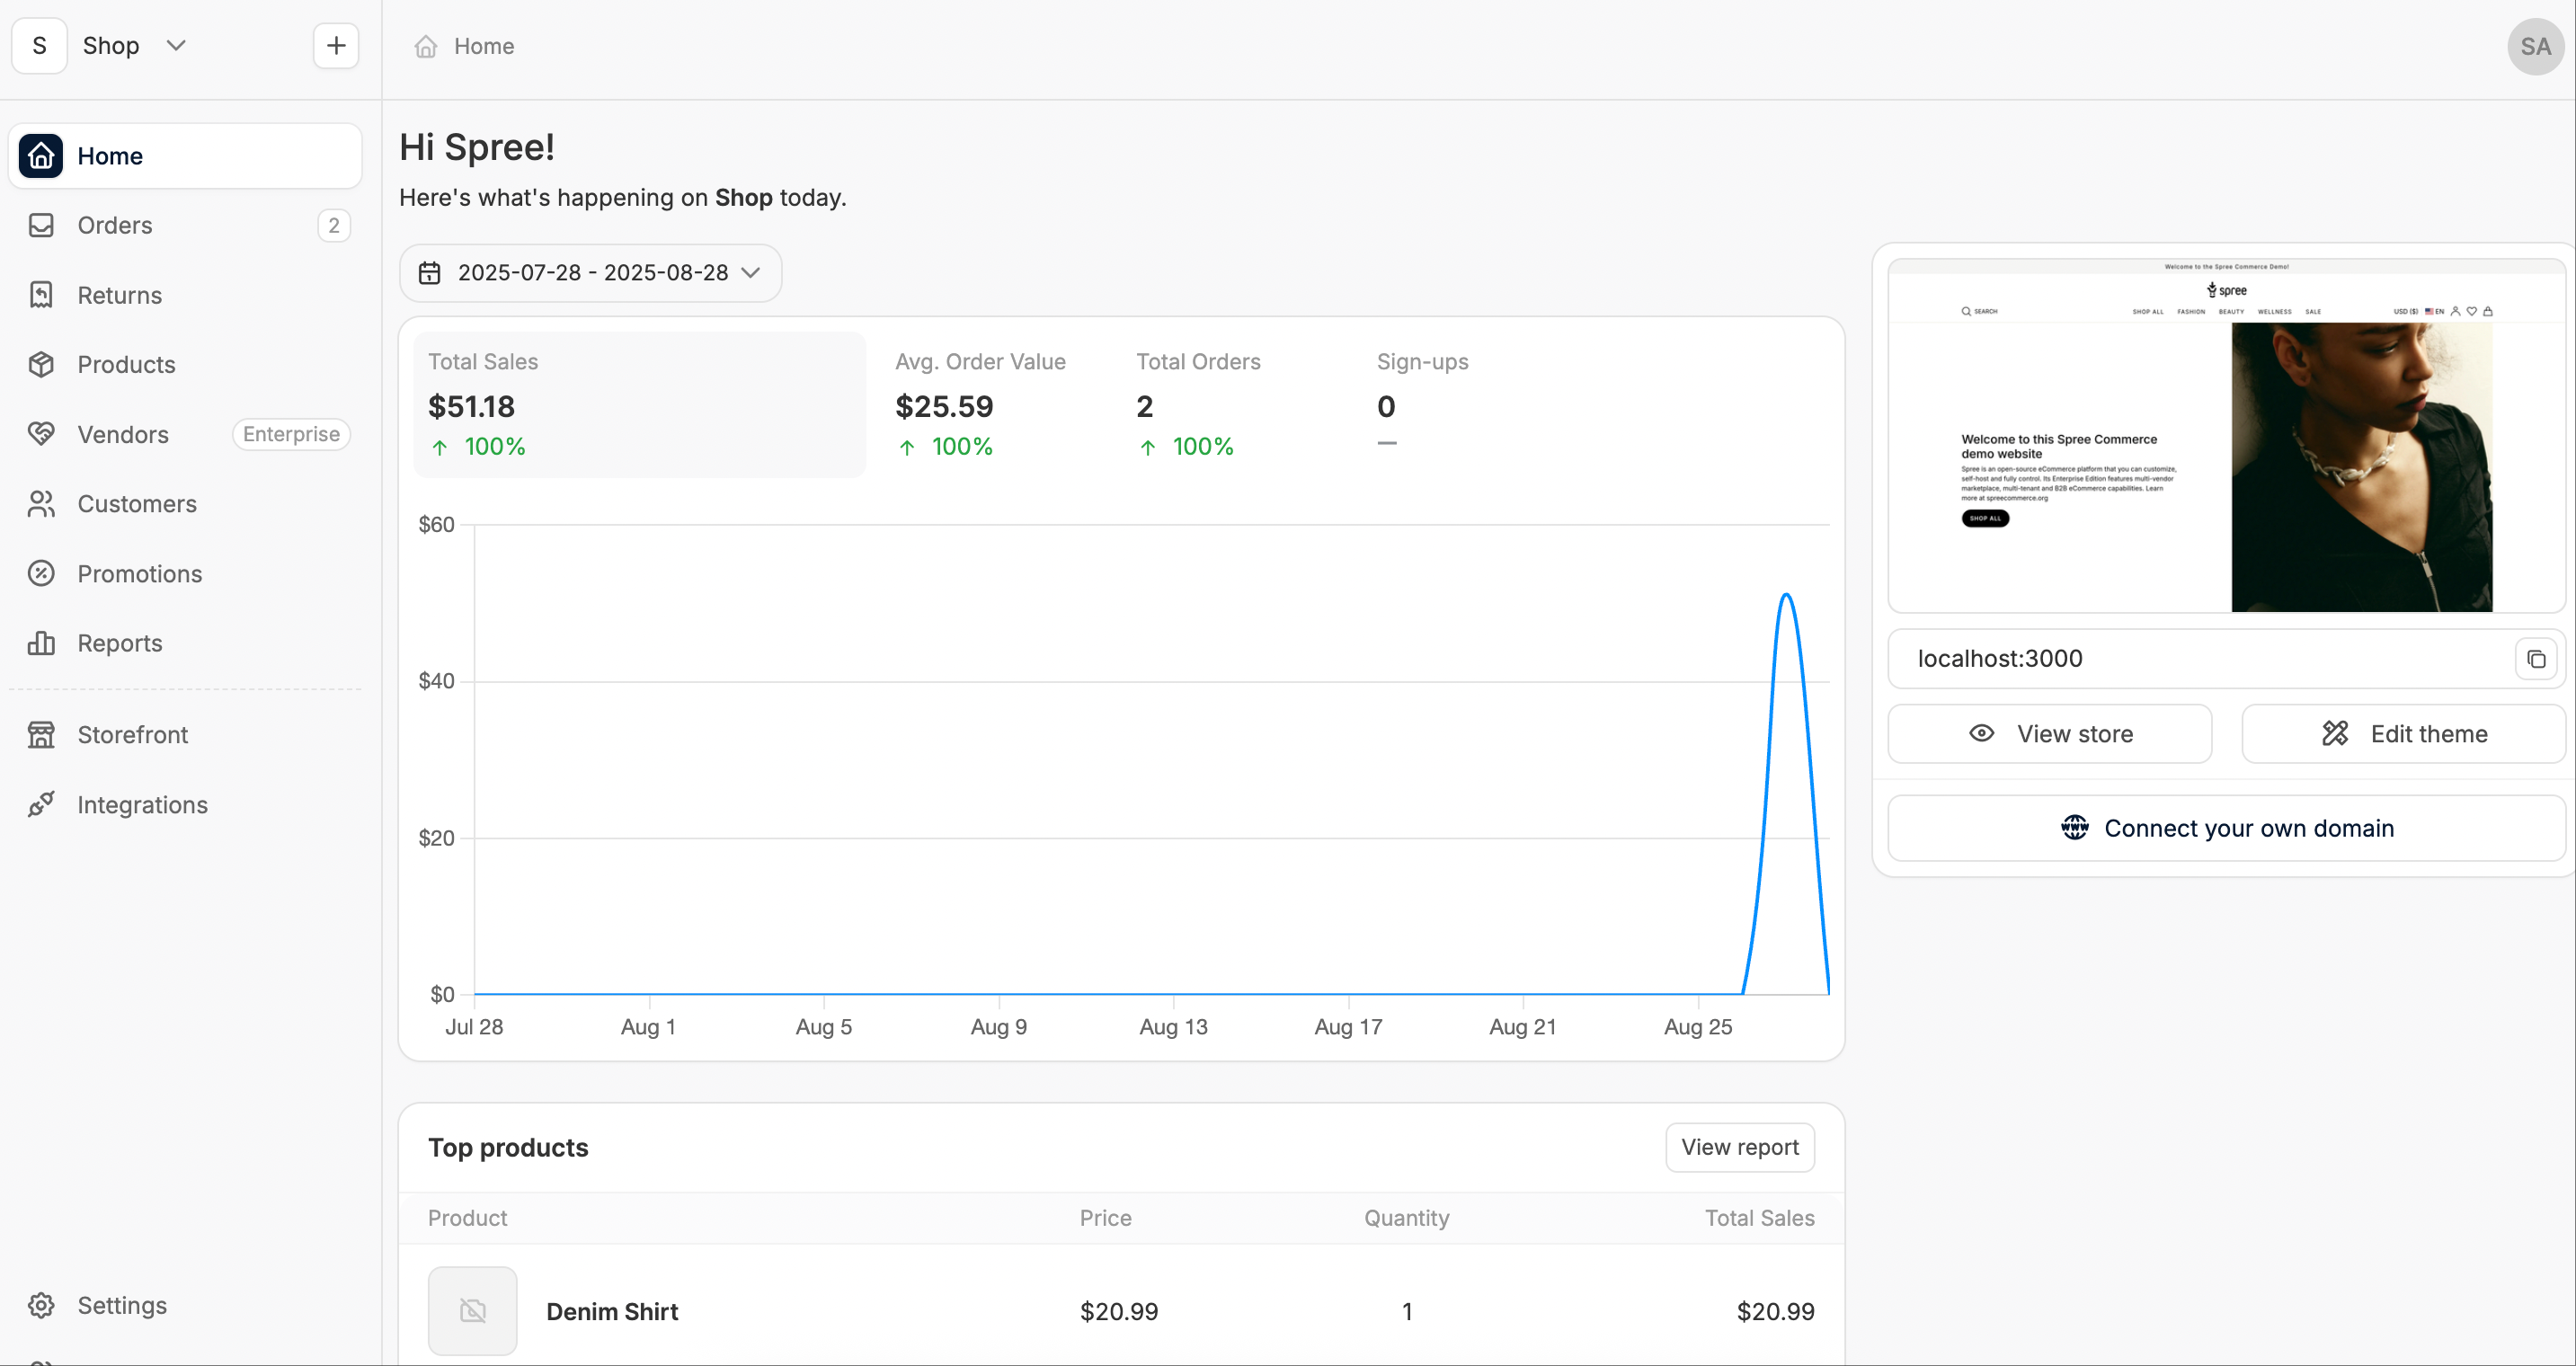Click the plus icon beside Shop
Screen dimensions: 2576x1366
(x=336, y=46)
